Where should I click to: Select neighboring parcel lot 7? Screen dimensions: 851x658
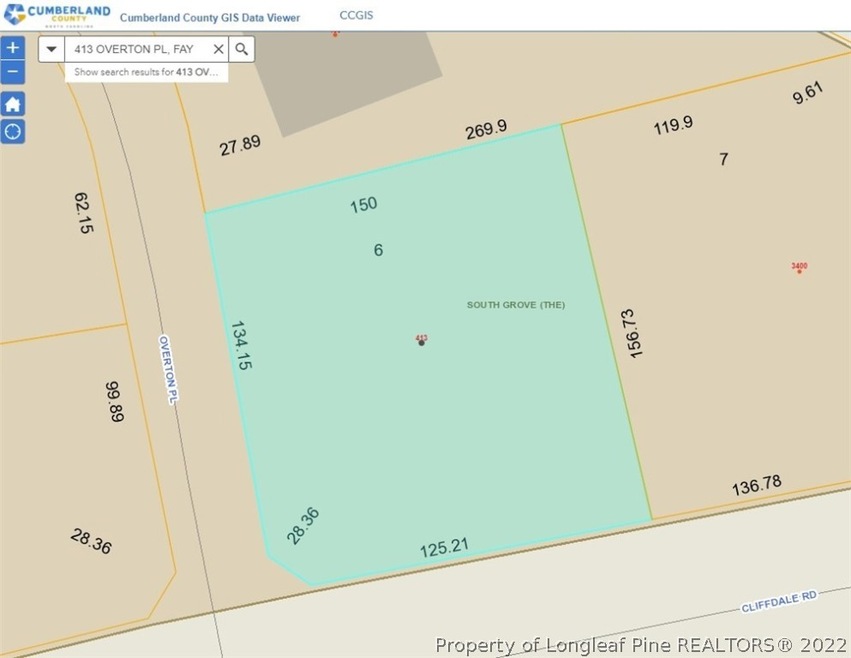click(723, 159)
